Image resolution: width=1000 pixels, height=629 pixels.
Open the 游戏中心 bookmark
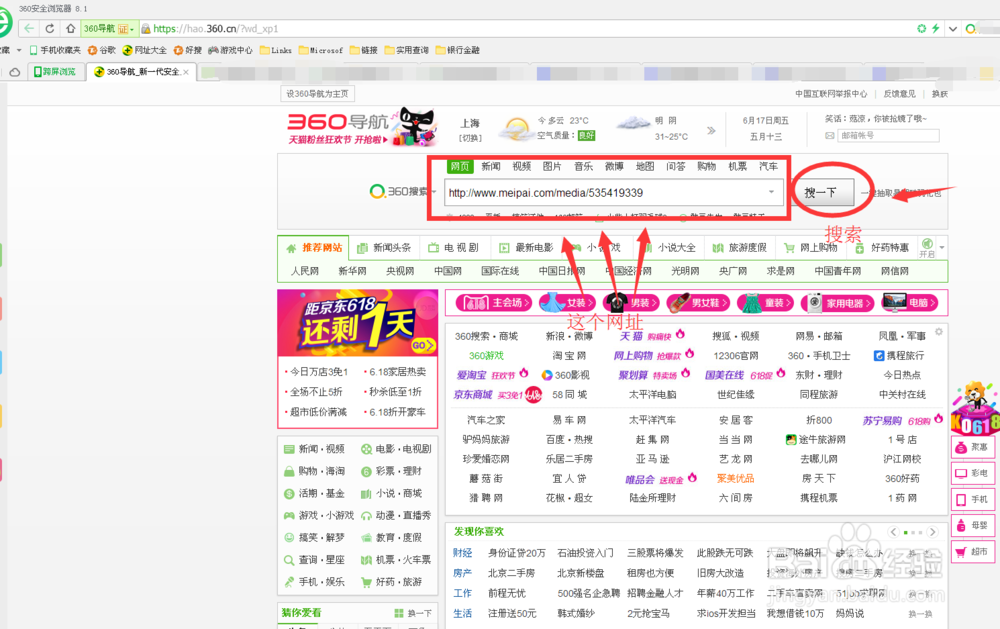pyautogui.click(x=230, y=50)
